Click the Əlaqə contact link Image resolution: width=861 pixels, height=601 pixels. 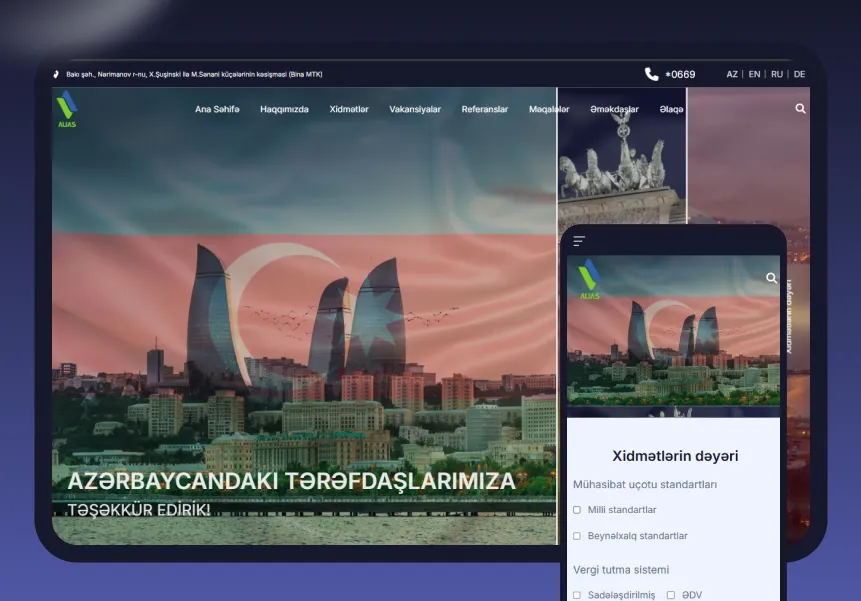[672, 109]
